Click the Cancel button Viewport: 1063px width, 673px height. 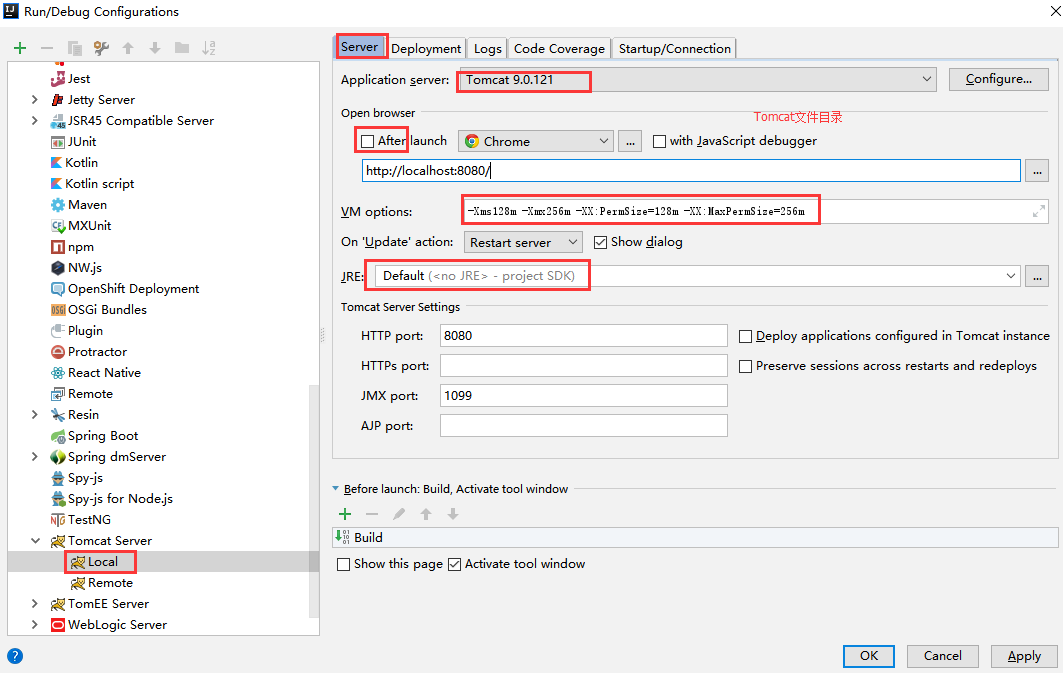942,656
